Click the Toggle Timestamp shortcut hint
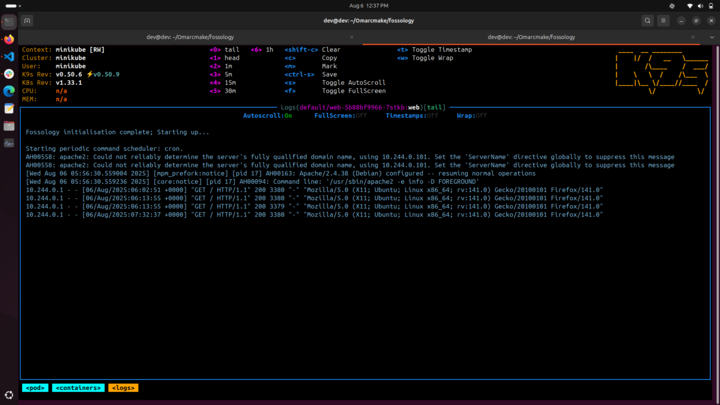The height and width of the screenshot is (405, 720). tap(434, 50)
